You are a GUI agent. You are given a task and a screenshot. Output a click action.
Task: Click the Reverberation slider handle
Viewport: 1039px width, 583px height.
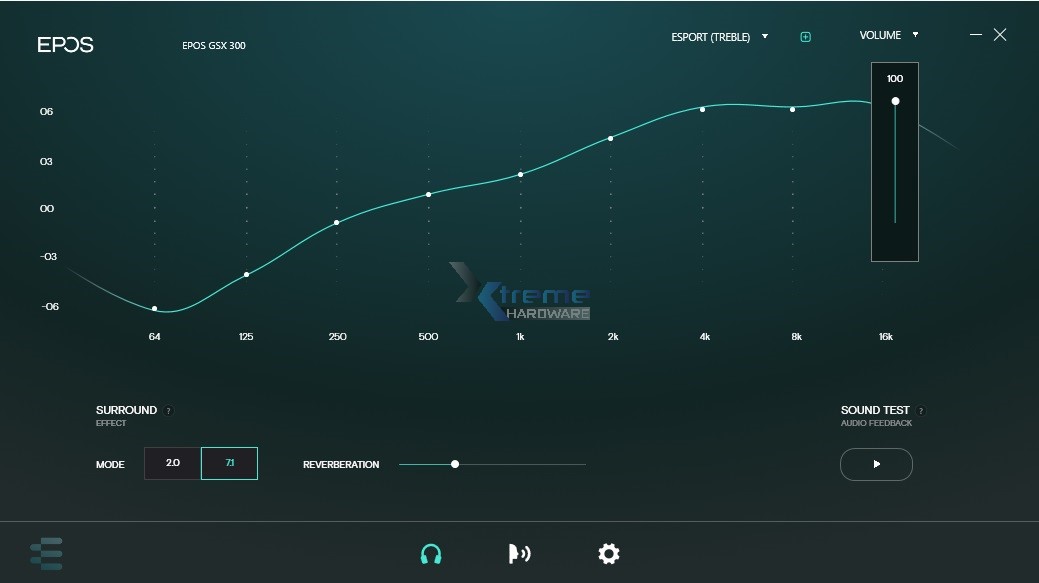pyautogui.click(x=455, y=464)
